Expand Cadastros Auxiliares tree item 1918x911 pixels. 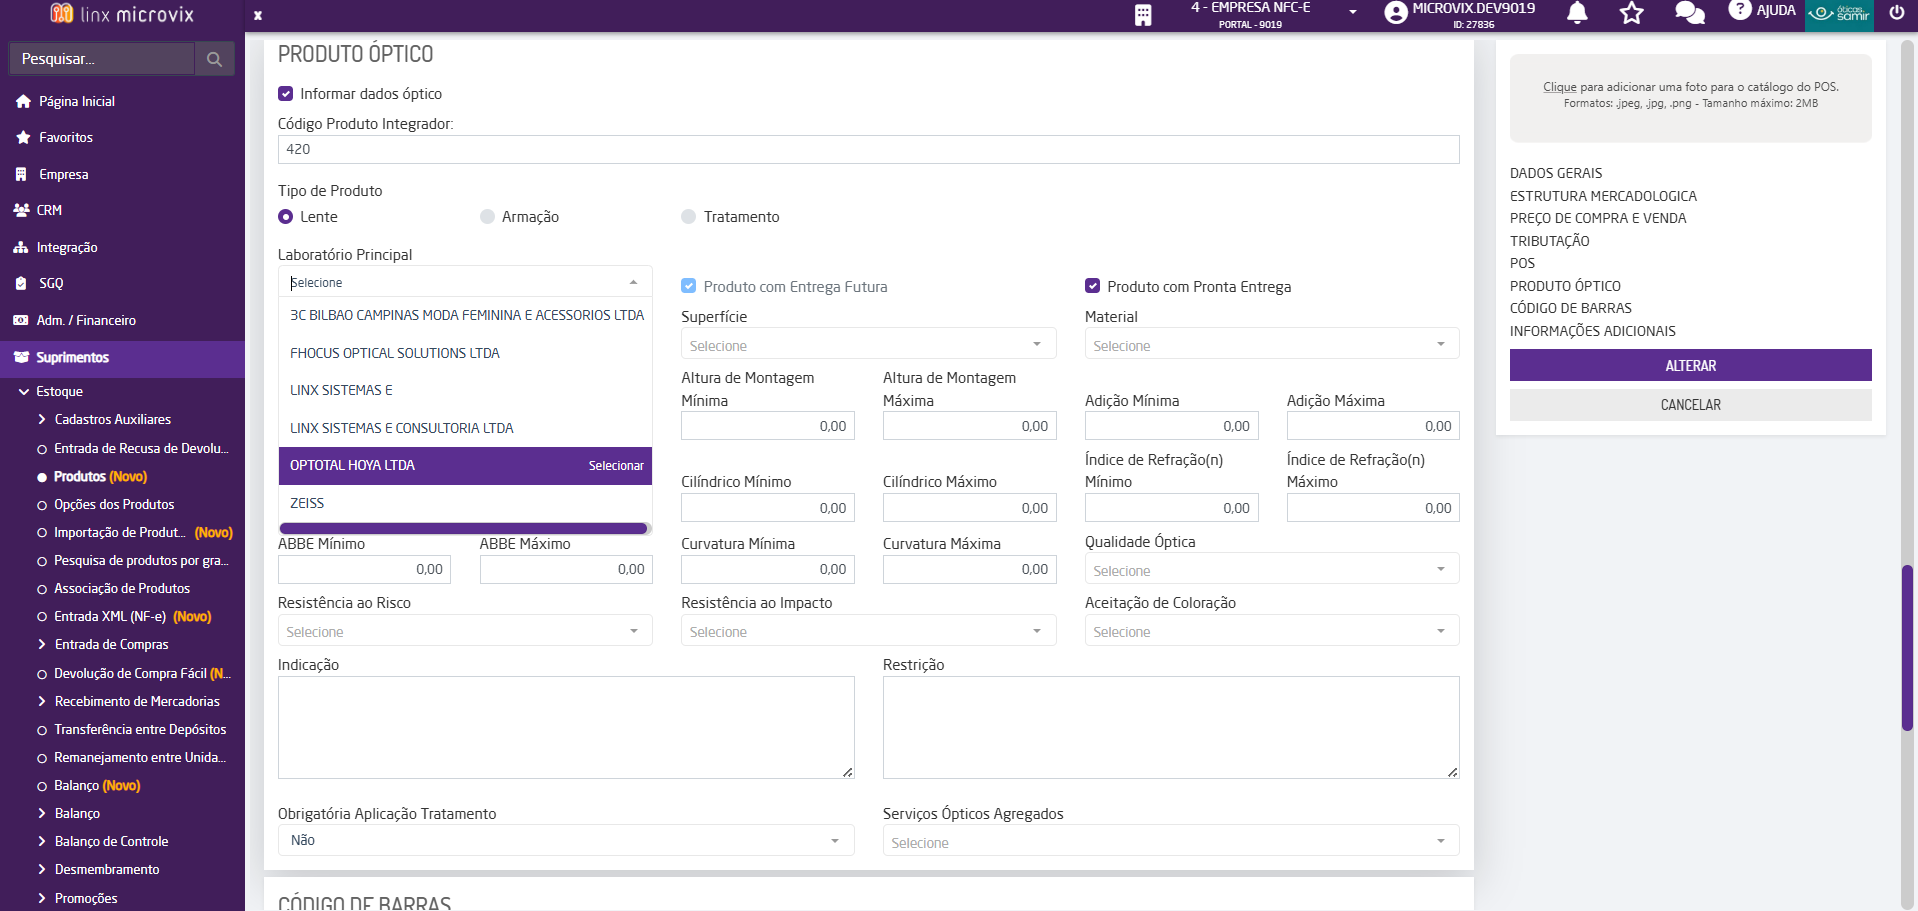42,420
